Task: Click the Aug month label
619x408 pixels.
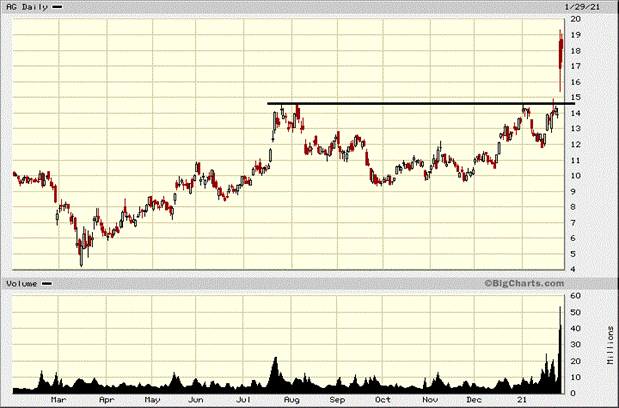Action: 292,400
